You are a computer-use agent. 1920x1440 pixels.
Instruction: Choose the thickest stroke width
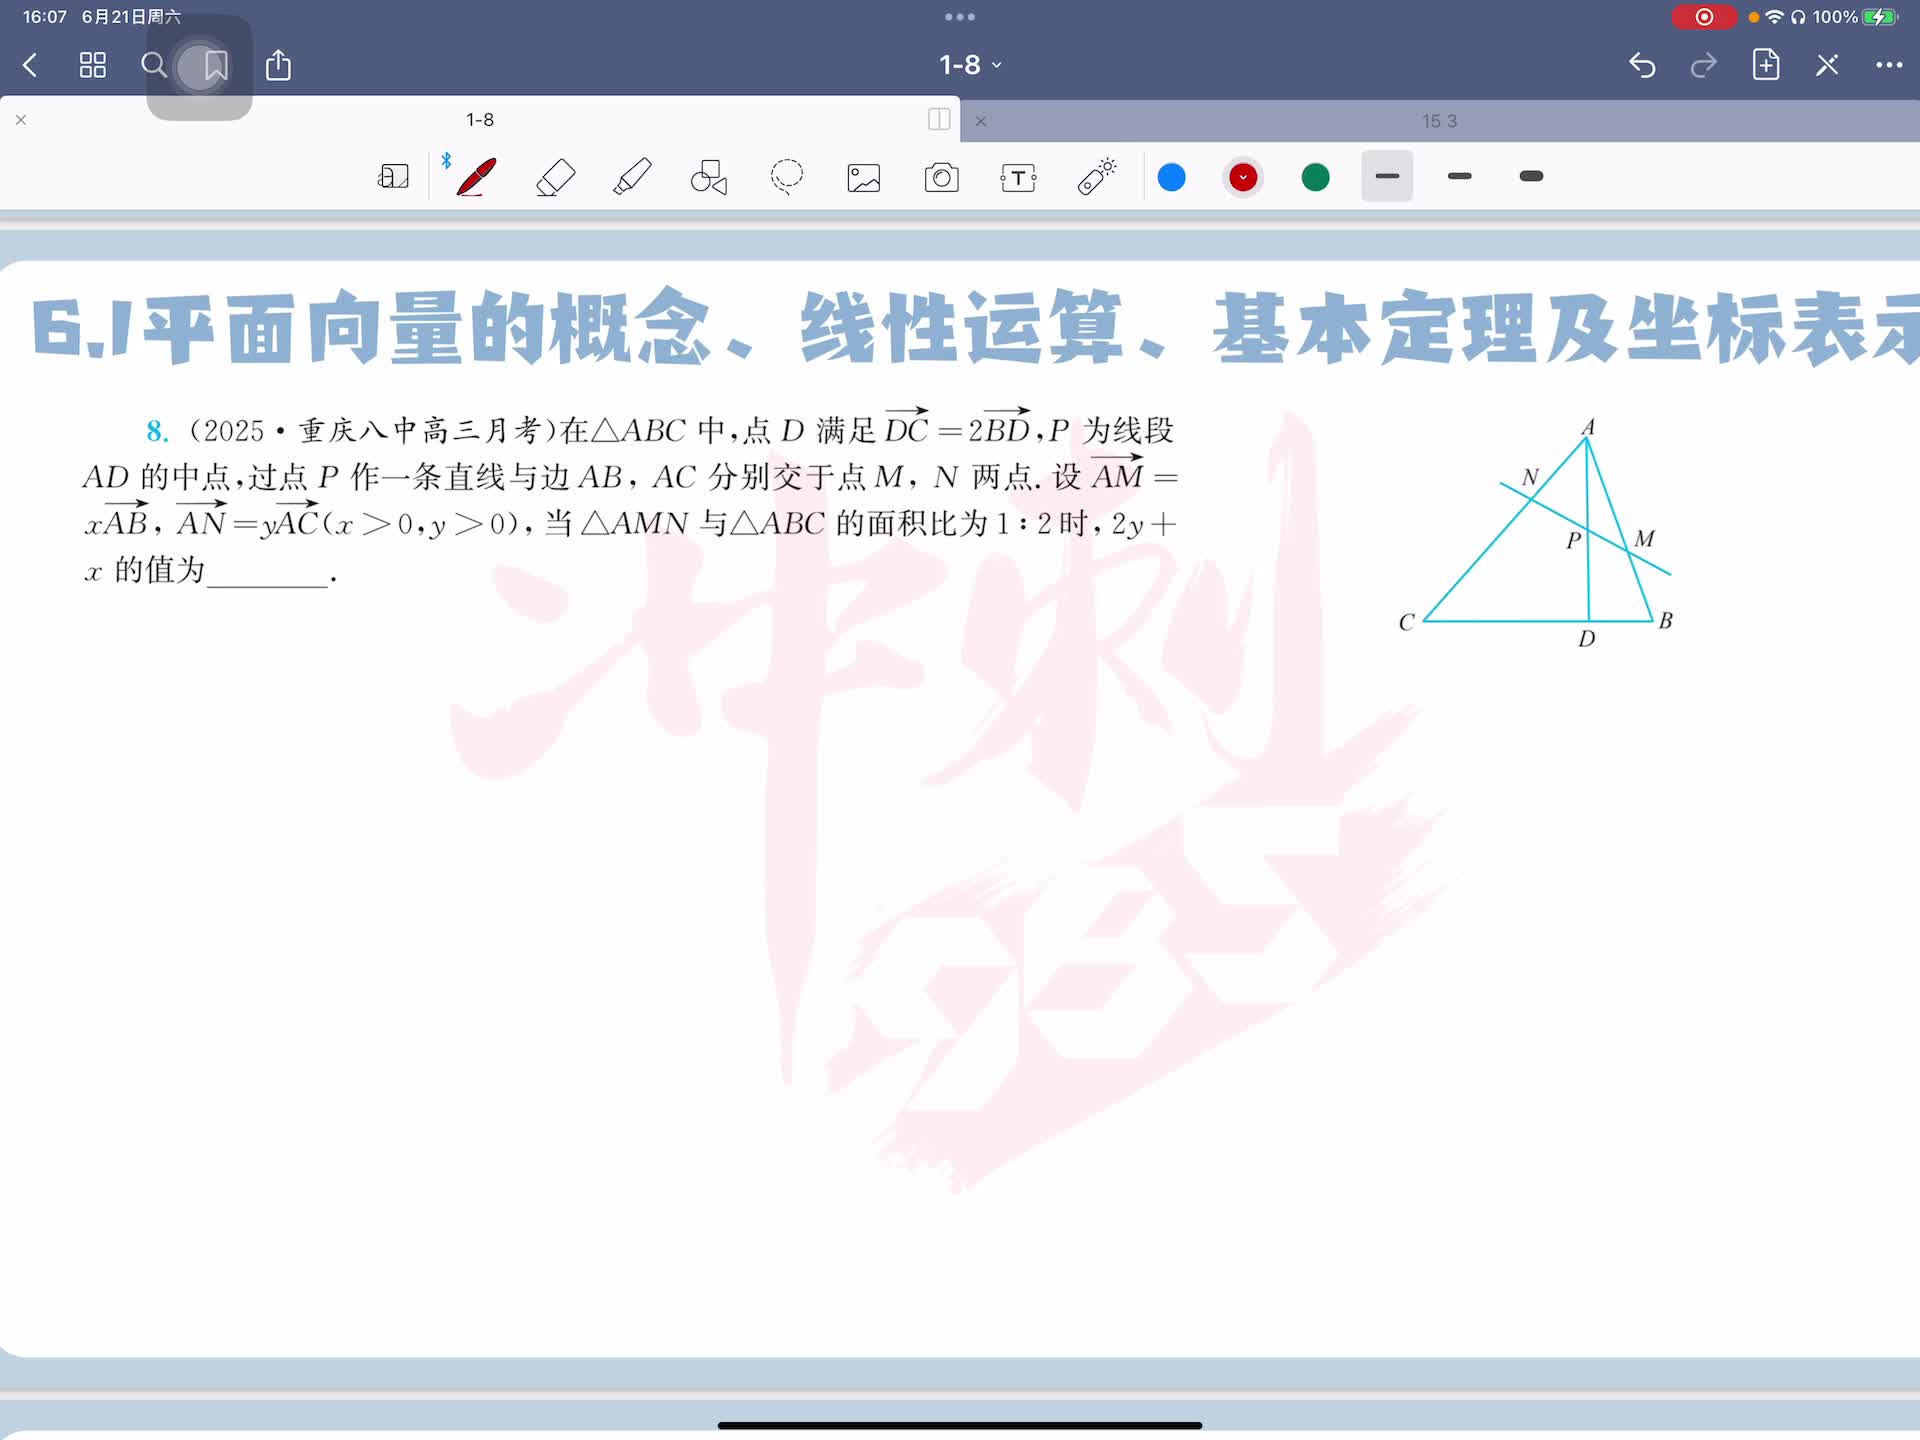tap(1531, 176)
